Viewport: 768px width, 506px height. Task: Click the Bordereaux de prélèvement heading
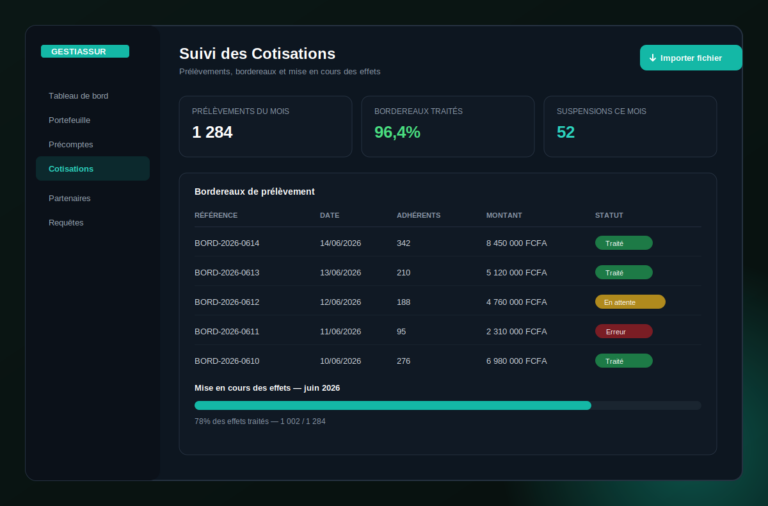(254, 192)
